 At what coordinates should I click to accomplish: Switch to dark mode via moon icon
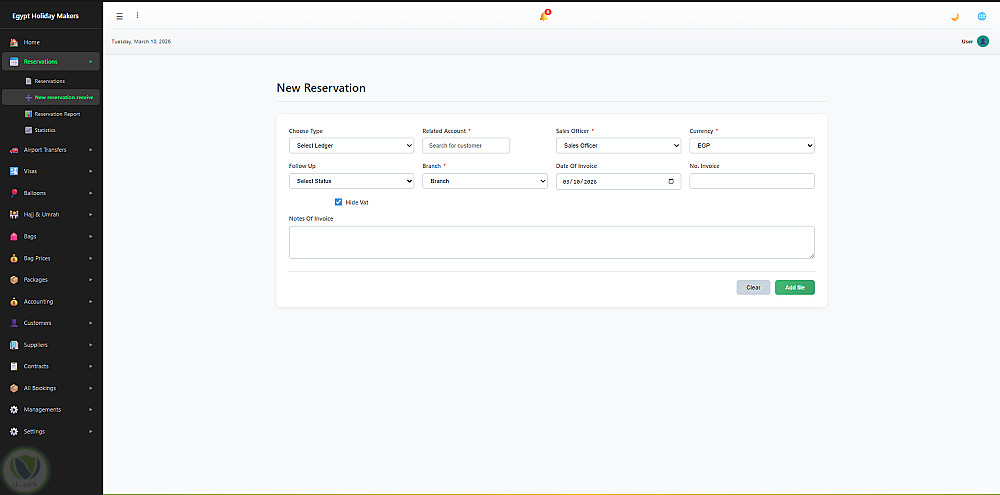click(954, 16)
